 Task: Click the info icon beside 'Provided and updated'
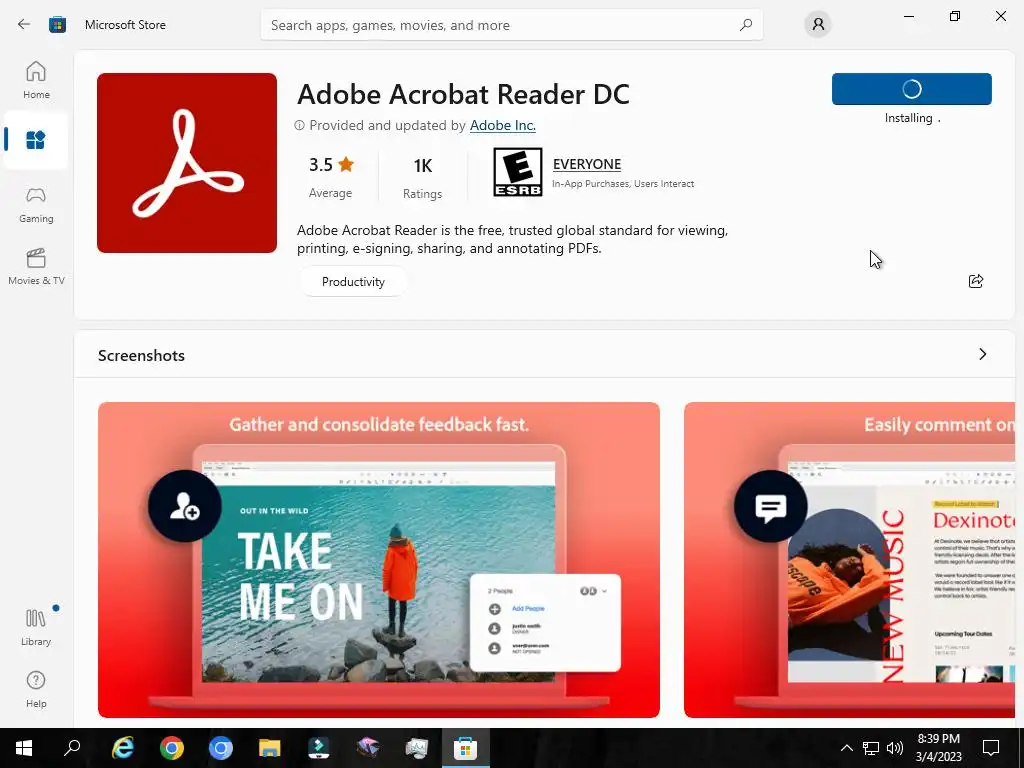coord(299,125)
